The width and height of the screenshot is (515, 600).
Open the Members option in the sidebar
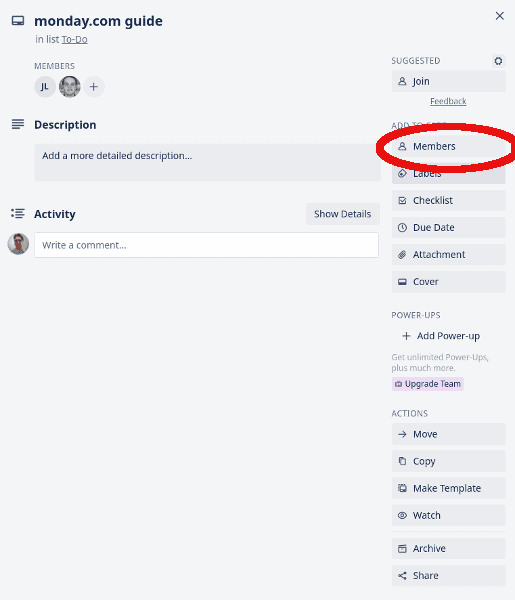pos(448,147)
